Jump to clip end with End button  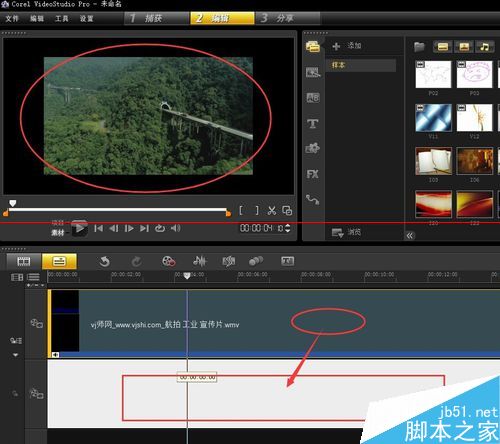point(144,228)
